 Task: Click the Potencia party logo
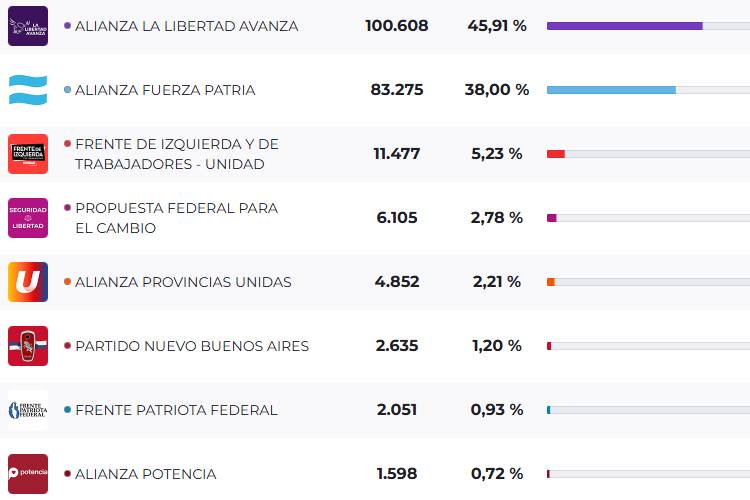[27, 474]
